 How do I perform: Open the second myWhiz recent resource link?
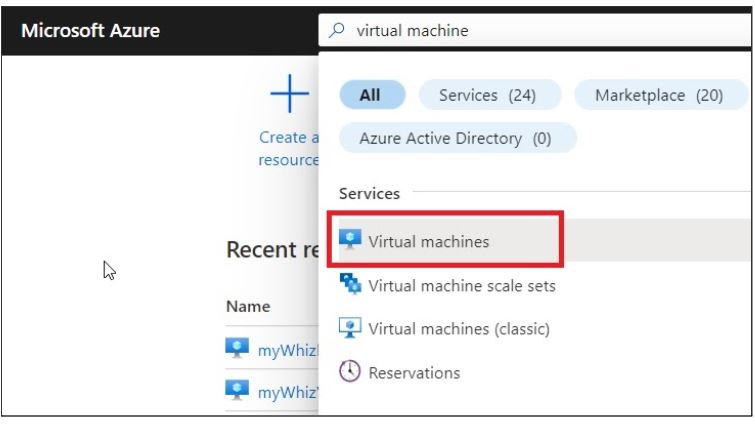(288, 392)
